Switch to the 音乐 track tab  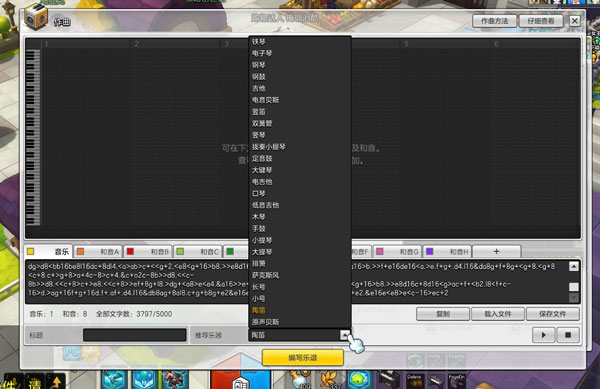pyautogui.click(x=48, y=251)
